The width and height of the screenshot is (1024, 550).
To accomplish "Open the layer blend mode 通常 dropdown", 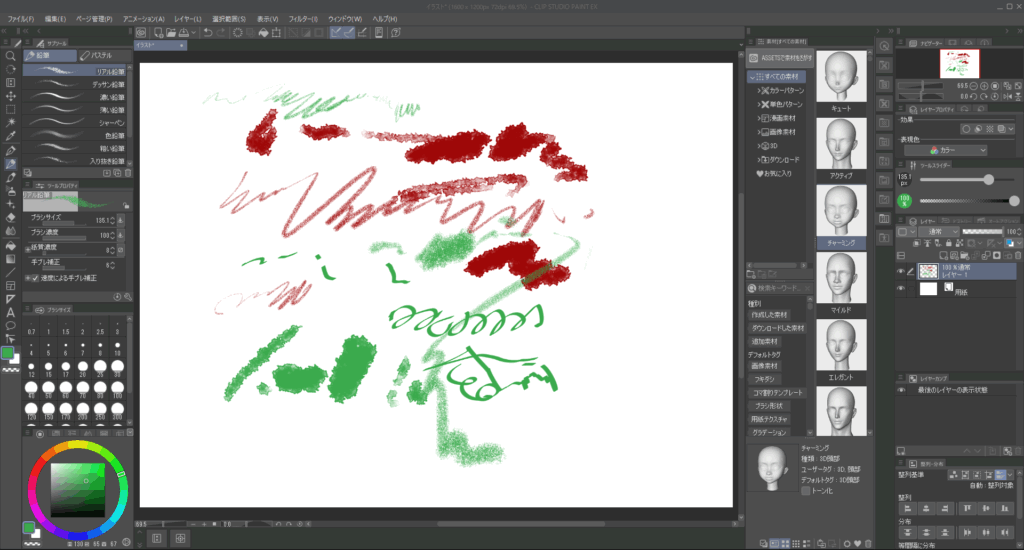I will (936, 232).
